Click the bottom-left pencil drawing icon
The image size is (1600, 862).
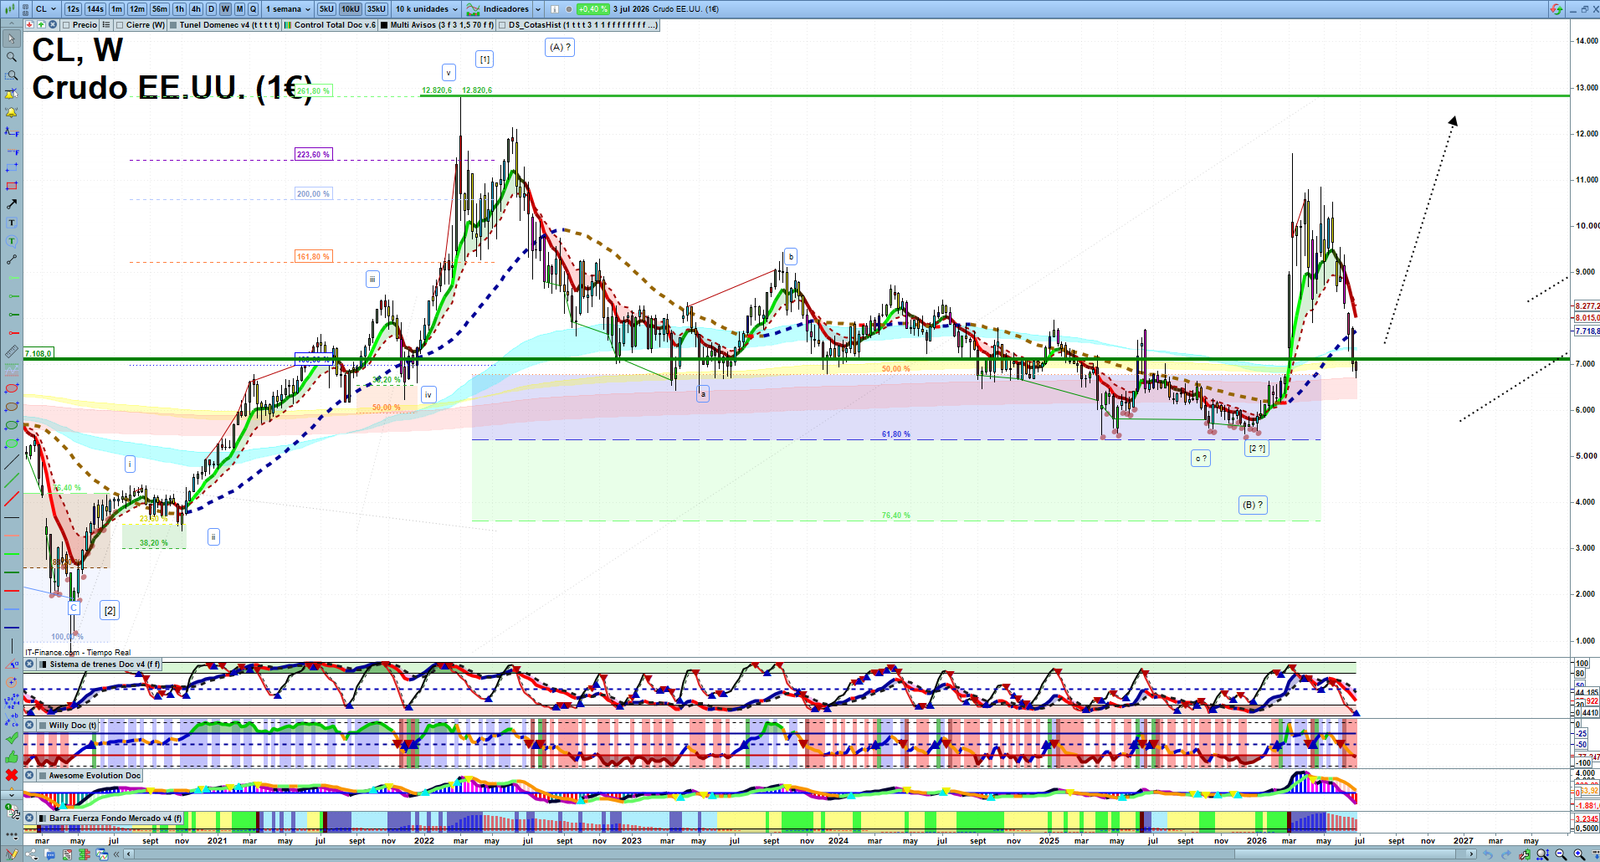pos(12,854)
